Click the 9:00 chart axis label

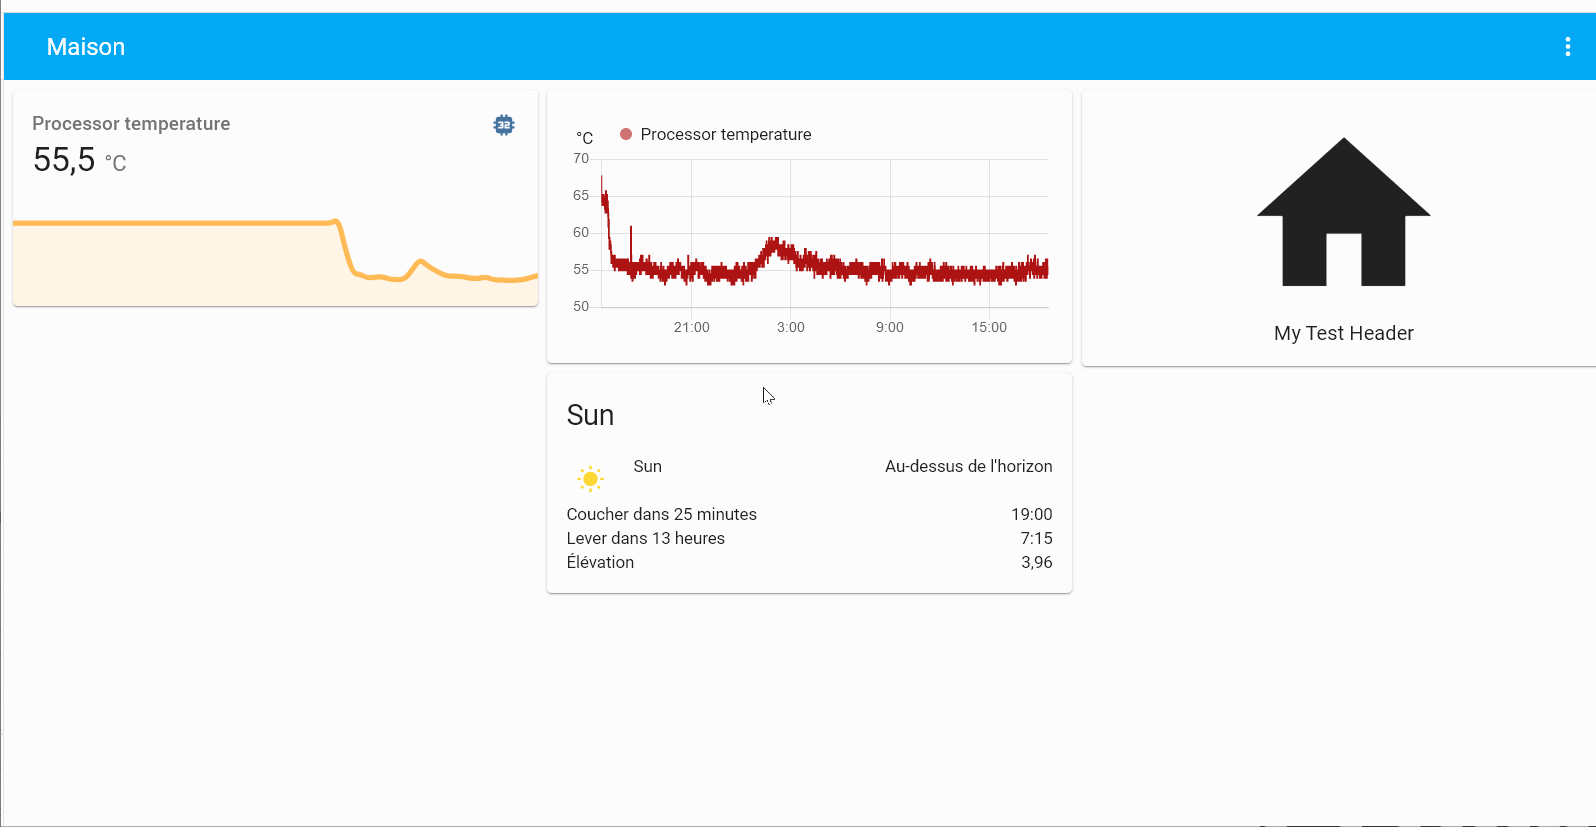(890, 327)
